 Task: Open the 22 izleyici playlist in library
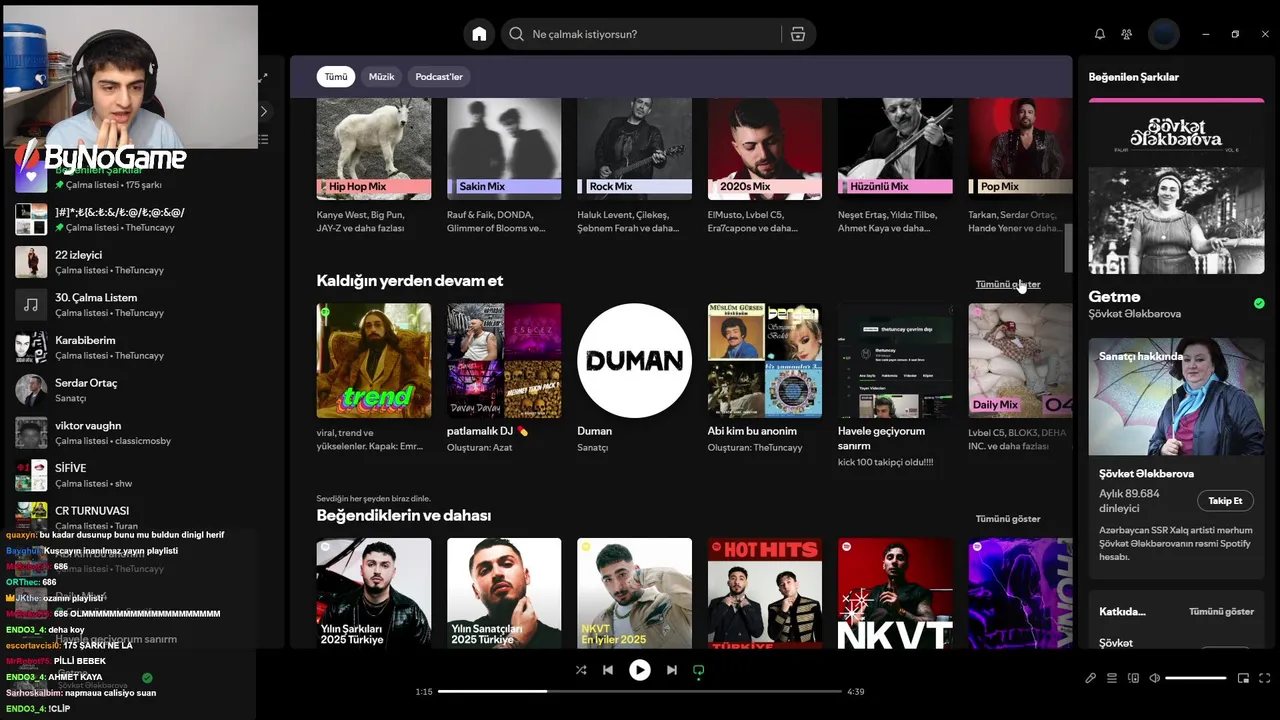(x=140, y=262)
